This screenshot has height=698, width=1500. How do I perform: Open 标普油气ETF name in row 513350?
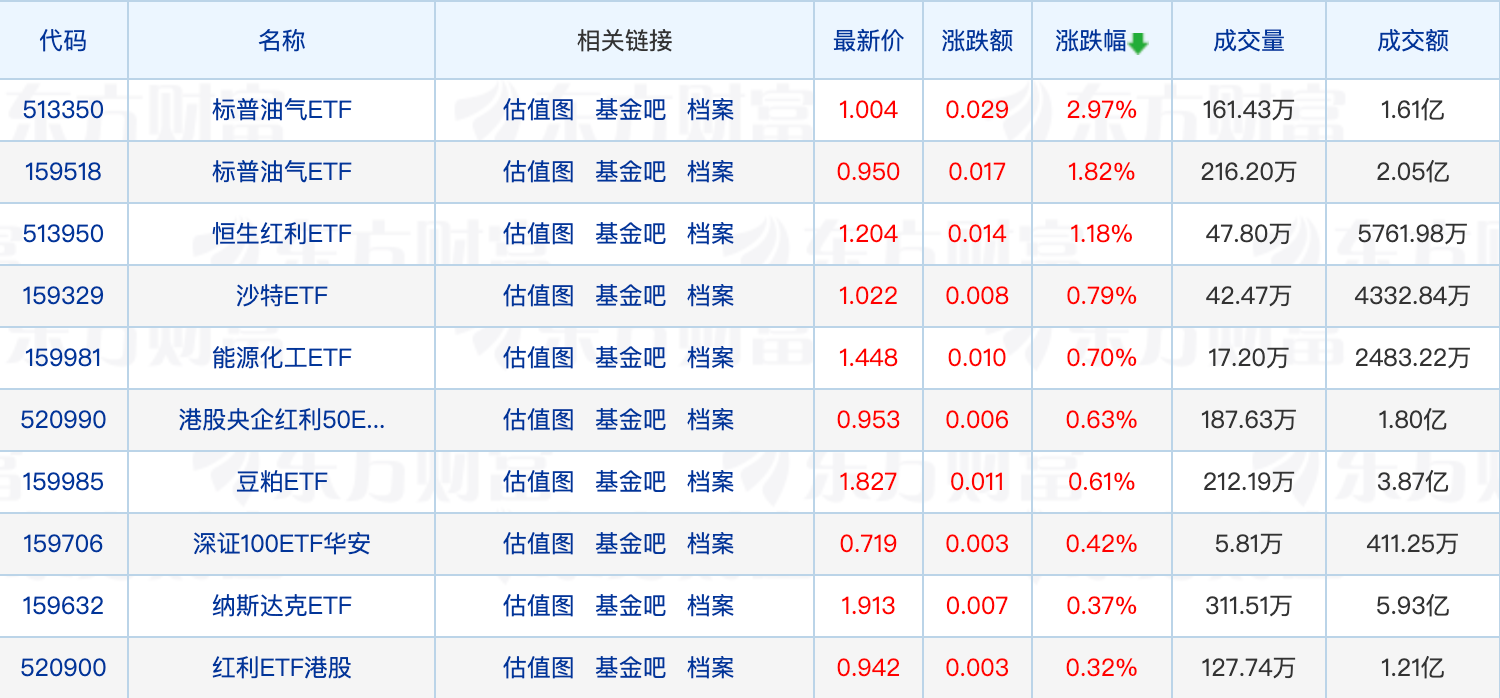tap(282, 110)
